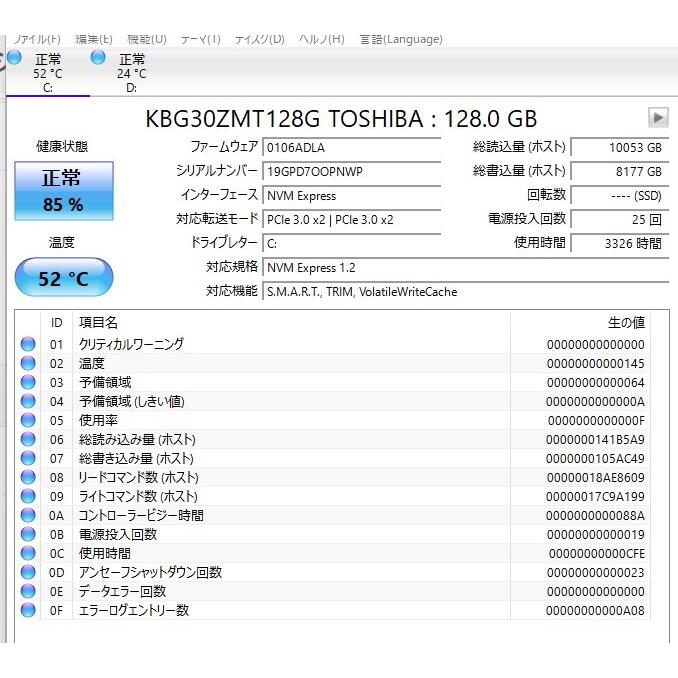Click status orb for 02 温度 row
678x678 pixels.
(28, 363)
